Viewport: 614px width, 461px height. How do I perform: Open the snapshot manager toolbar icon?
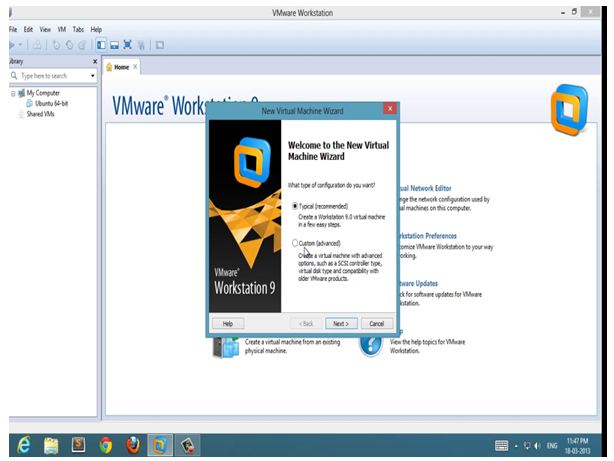pos(82,45)
